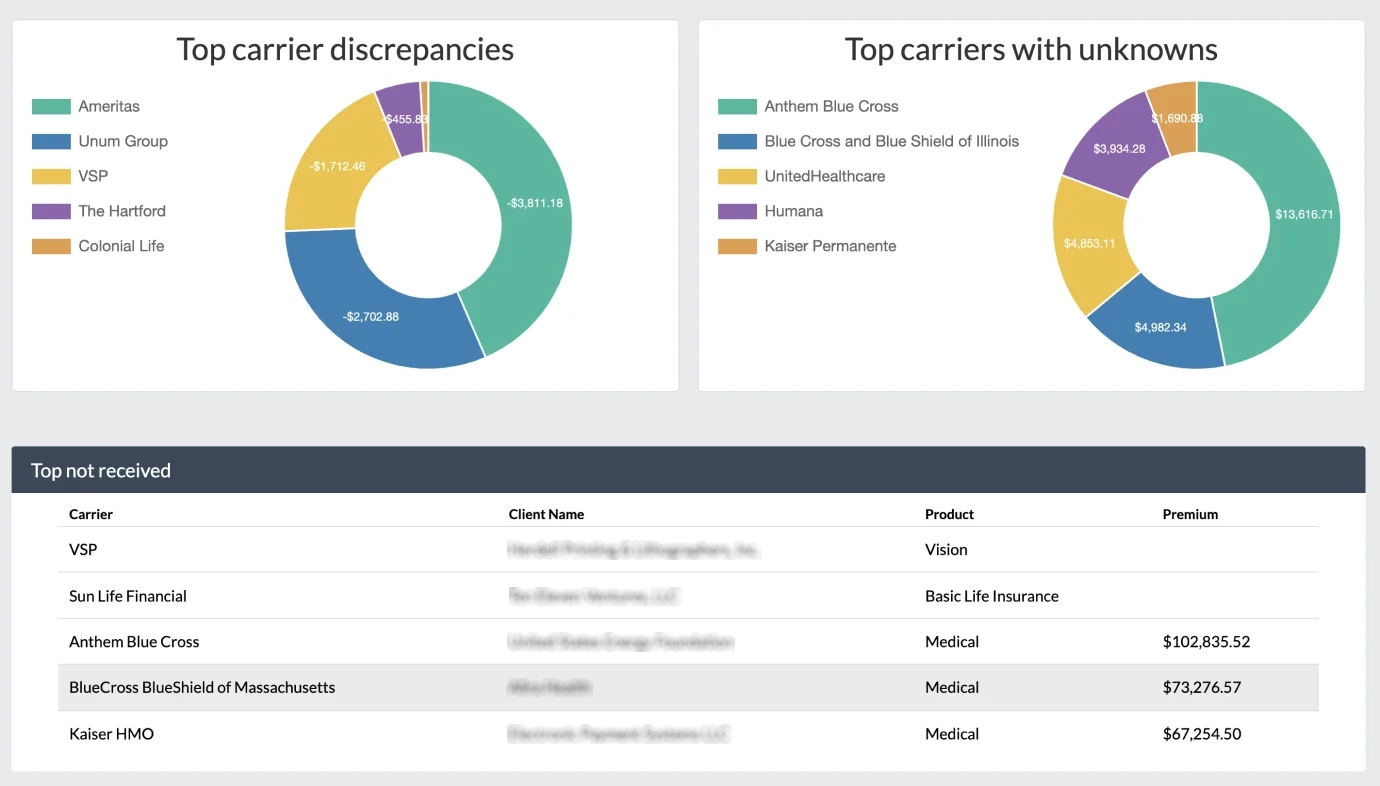Toggle the Kaiser Permanente legend label
The width and height of the screenshot is (1380, 786).
830,246
